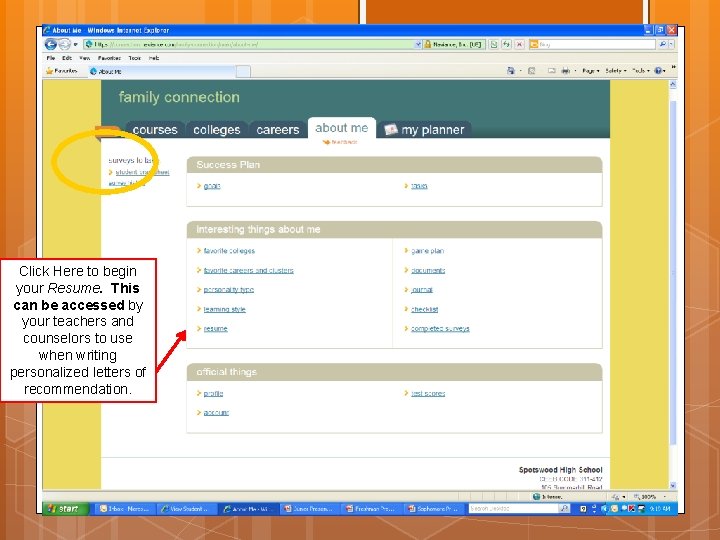This screenshot has height=540, width=720.
Task: Open the search provider dropdown arrow
Action: [671, 45]
